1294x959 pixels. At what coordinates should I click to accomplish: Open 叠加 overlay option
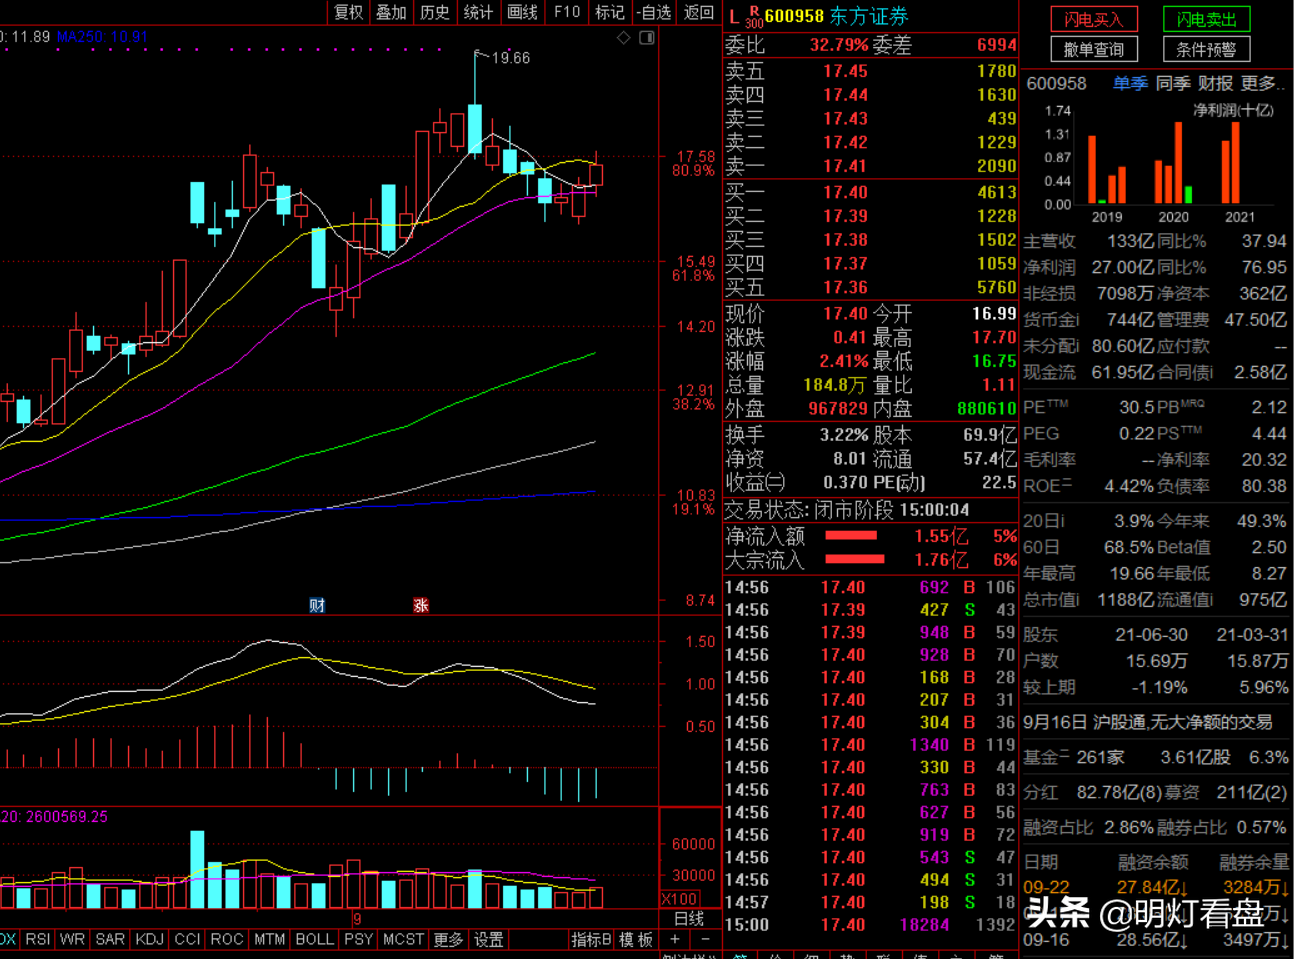coord(391,12)
